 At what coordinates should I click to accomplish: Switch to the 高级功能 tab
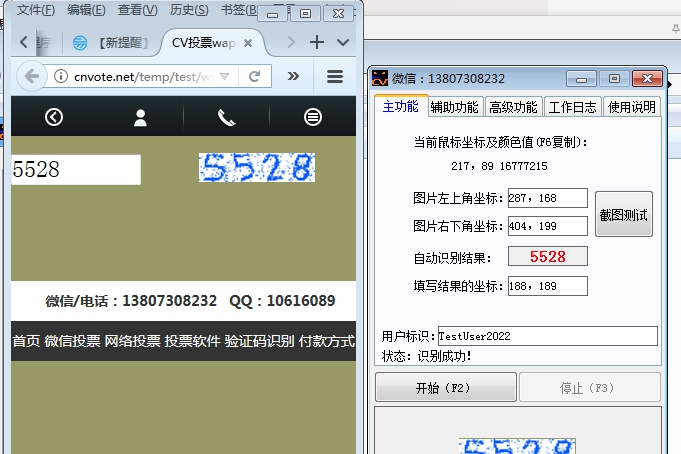coord(513,107)
